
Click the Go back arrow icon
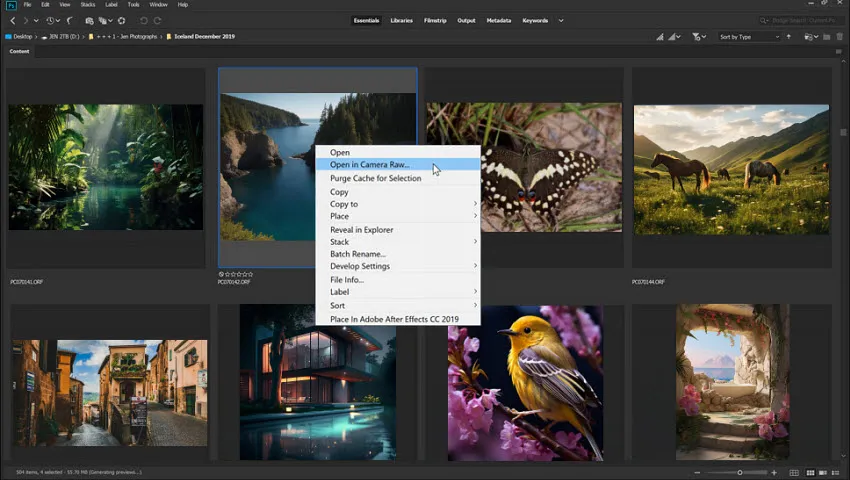(x=13, y=20)
